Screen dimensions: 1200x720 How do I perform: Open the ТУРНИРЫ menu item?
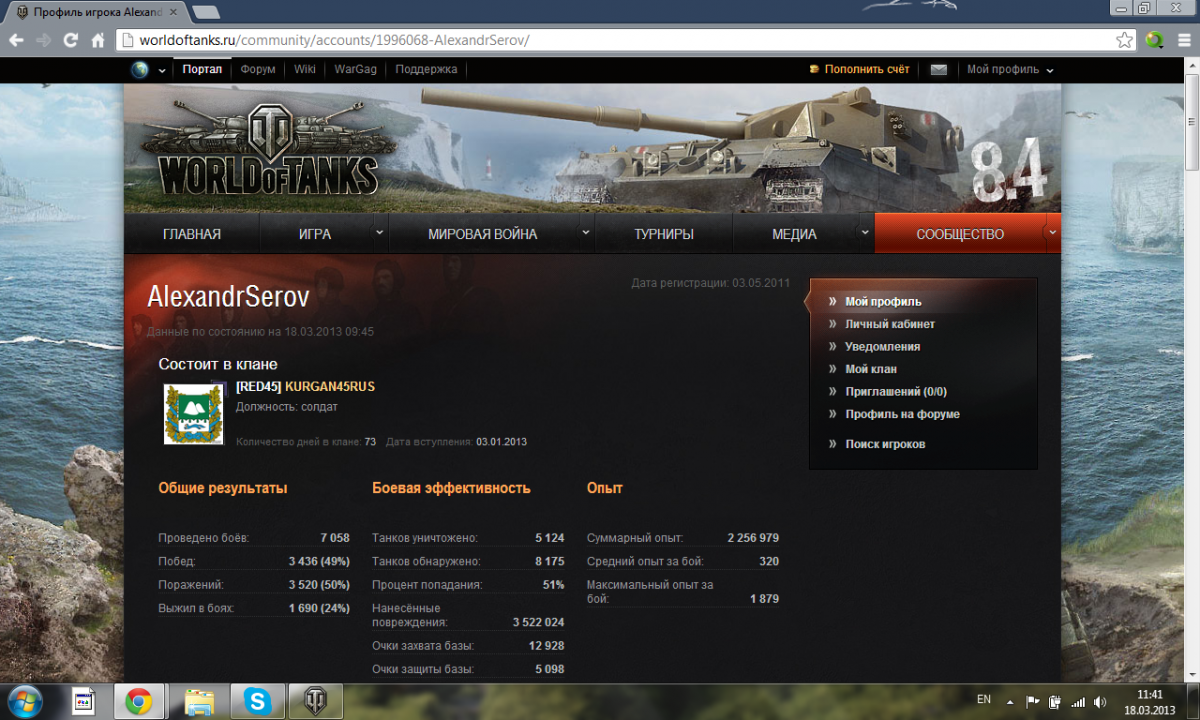tap(664, 234)
